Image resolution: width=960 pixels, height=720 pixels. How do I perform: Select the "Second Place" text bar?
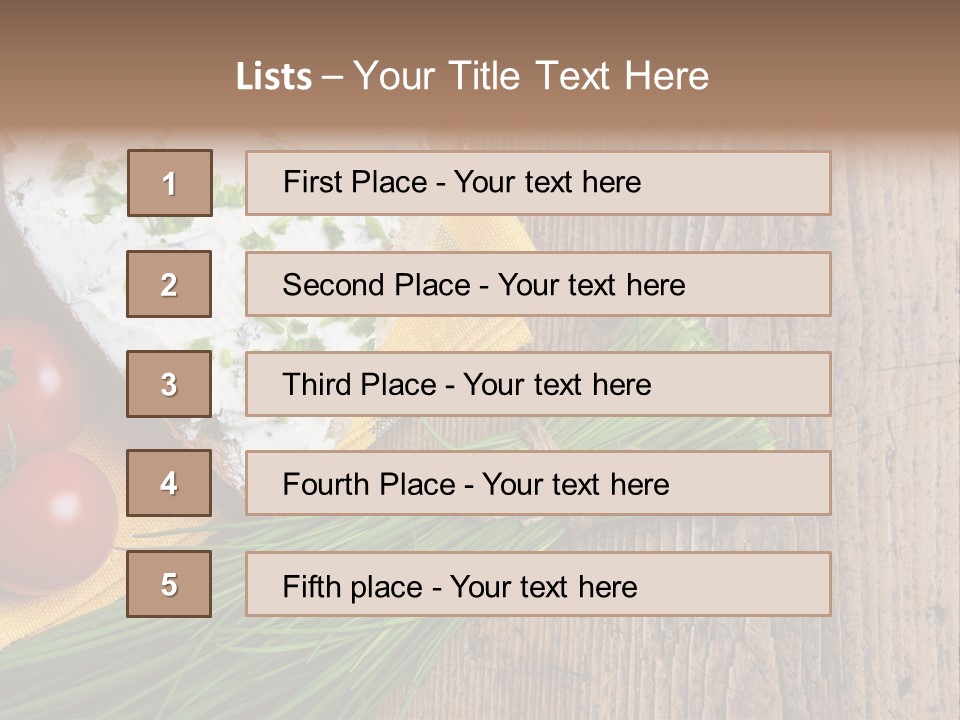[538, 284]
